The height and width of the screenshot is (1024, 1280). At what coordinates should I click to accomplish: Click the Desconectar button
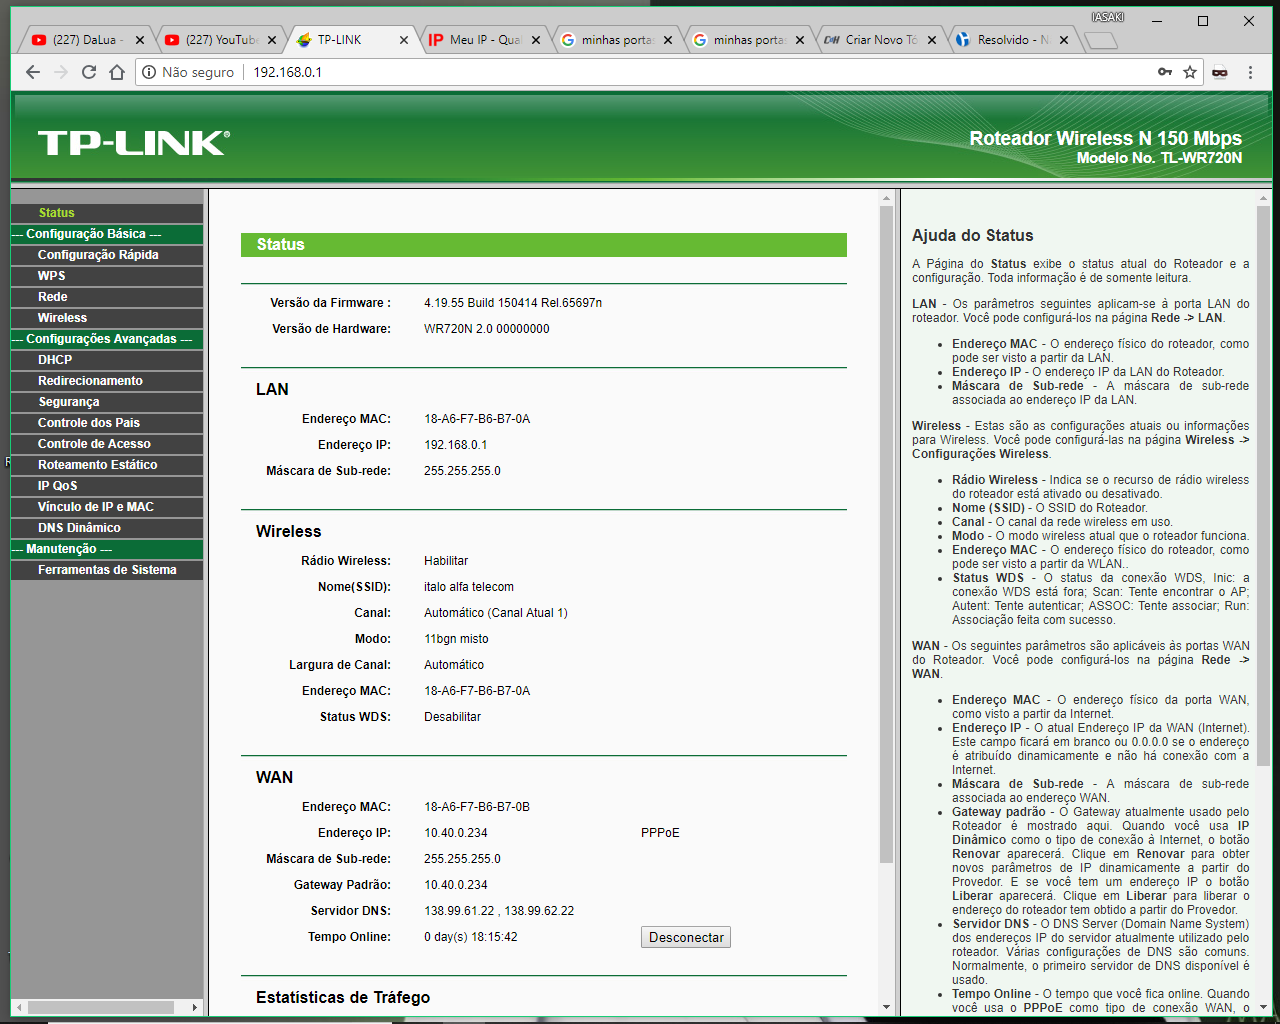click(686, 937)
